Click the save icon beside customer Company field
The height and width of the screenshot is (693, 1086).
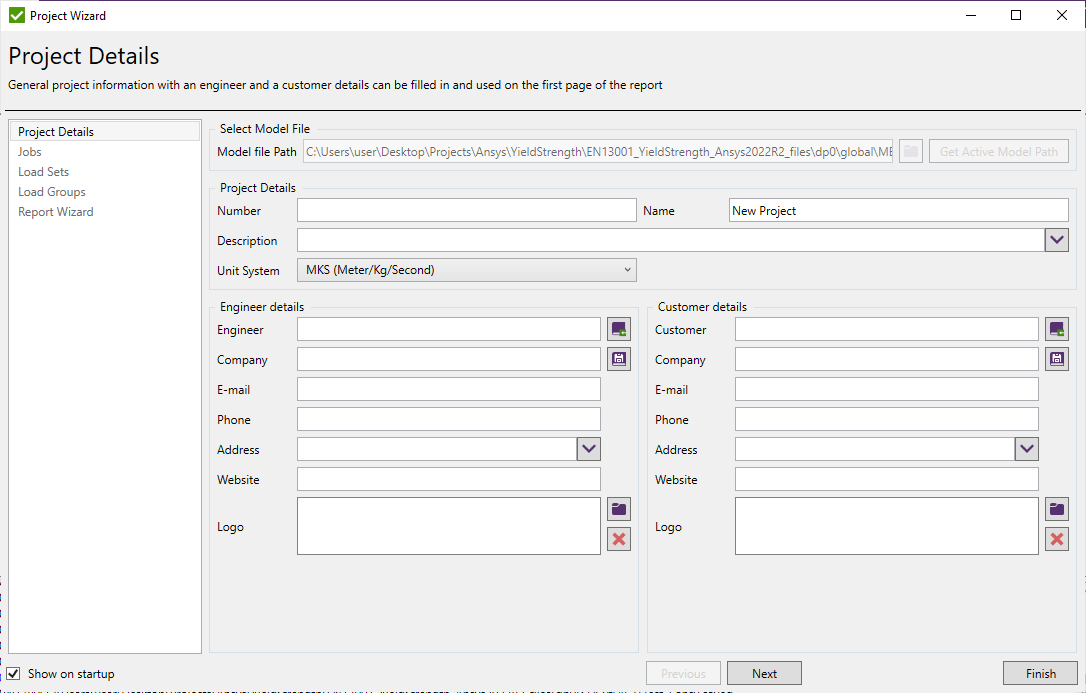pyautogui.click(x=1056, y=359)
